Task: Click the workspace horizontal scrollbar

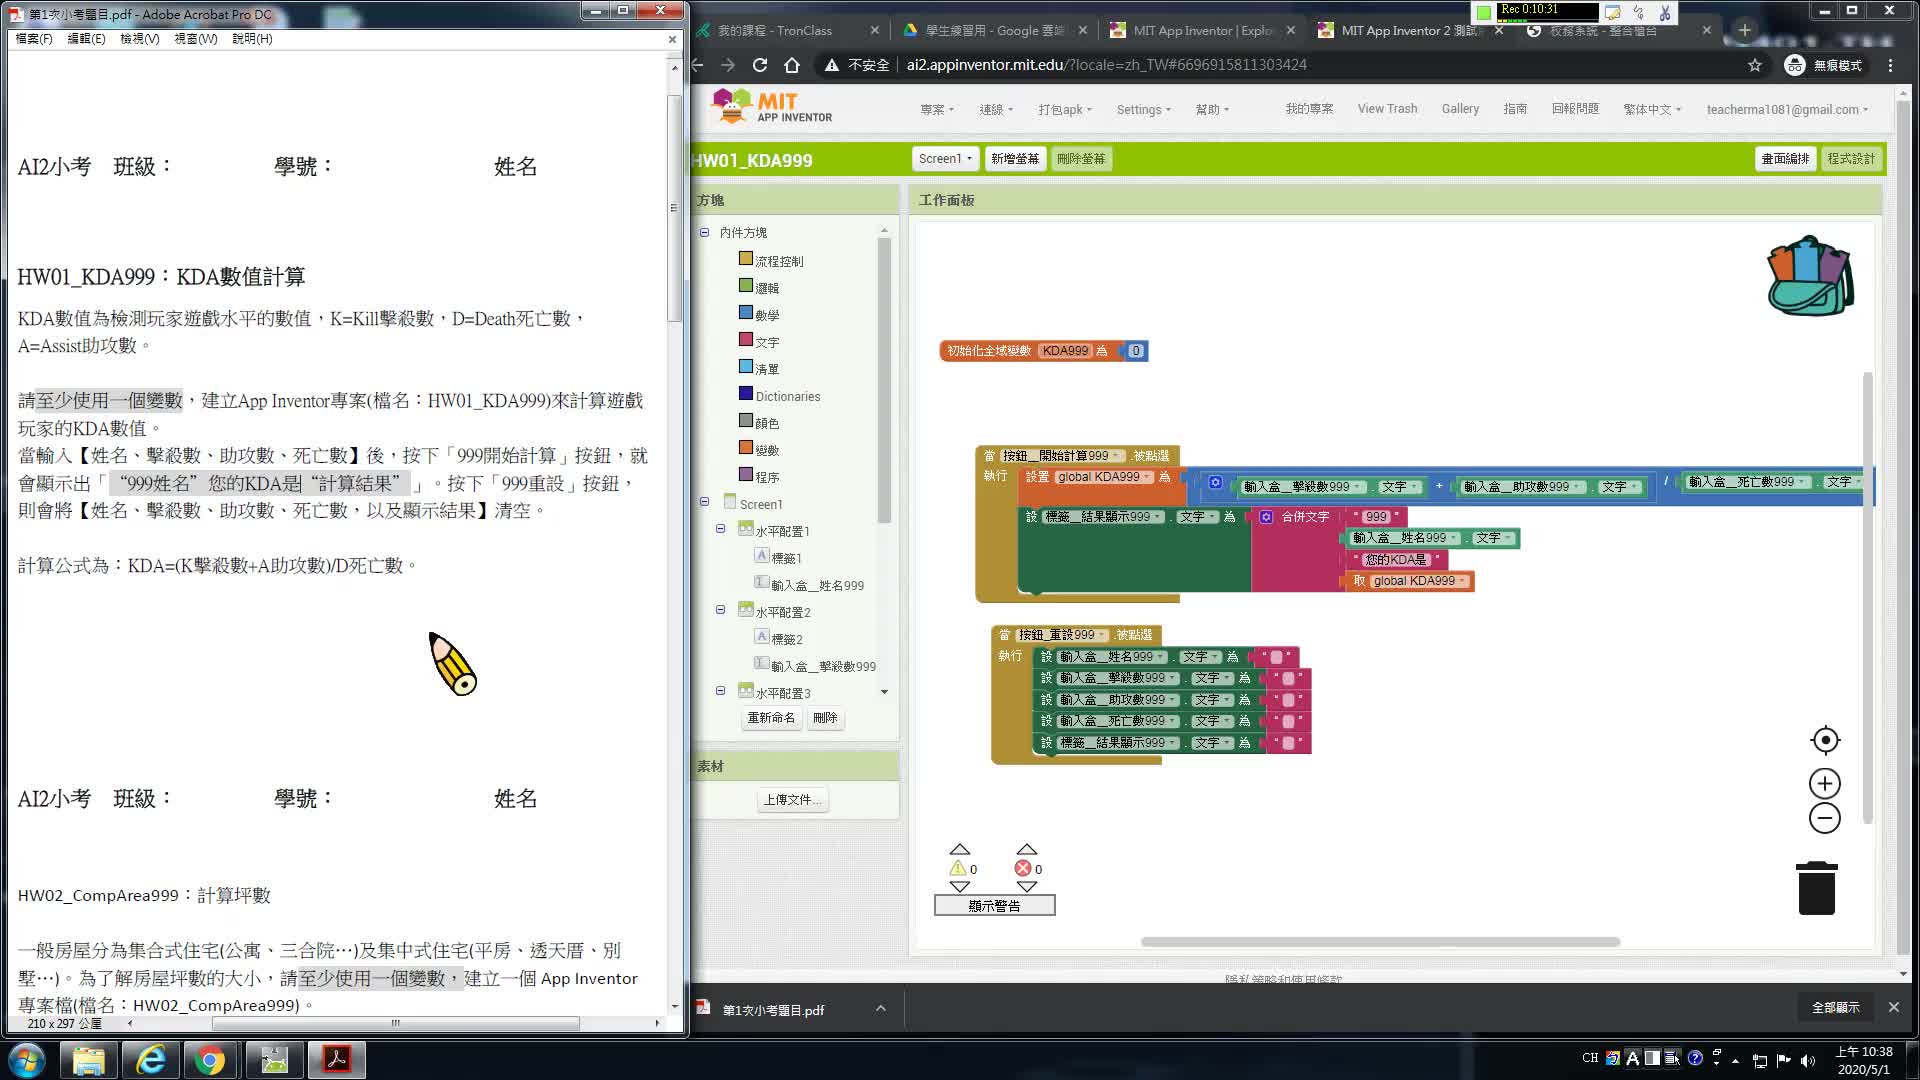Action: click(1380, 942)
